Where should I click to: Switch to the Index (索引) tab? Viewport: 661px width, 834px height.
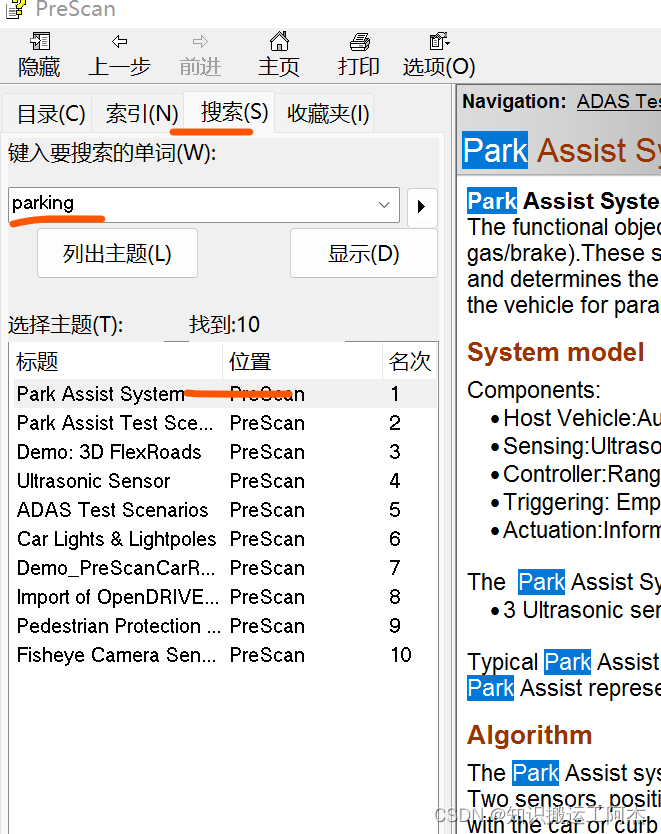[x=142, y=114]
